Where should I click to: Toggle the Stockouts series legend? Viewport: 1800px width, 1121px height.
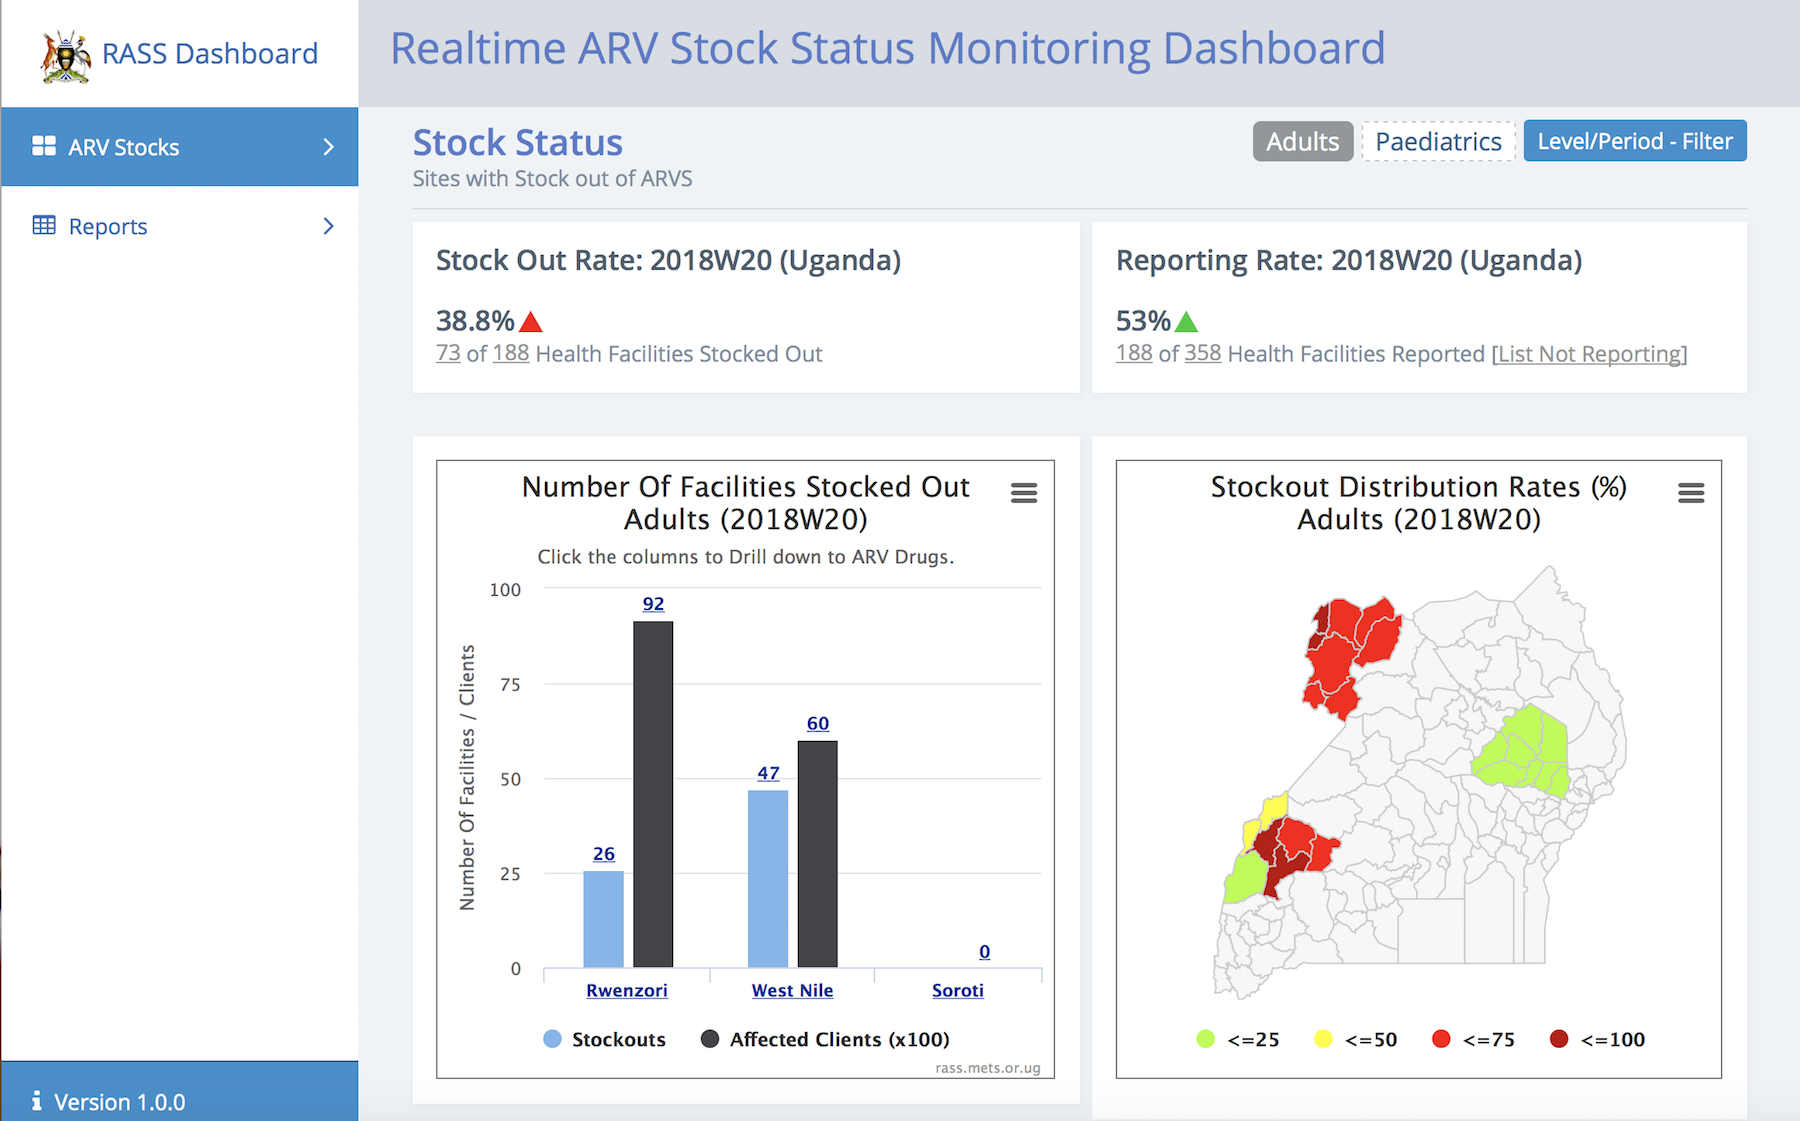(604, 1039)
